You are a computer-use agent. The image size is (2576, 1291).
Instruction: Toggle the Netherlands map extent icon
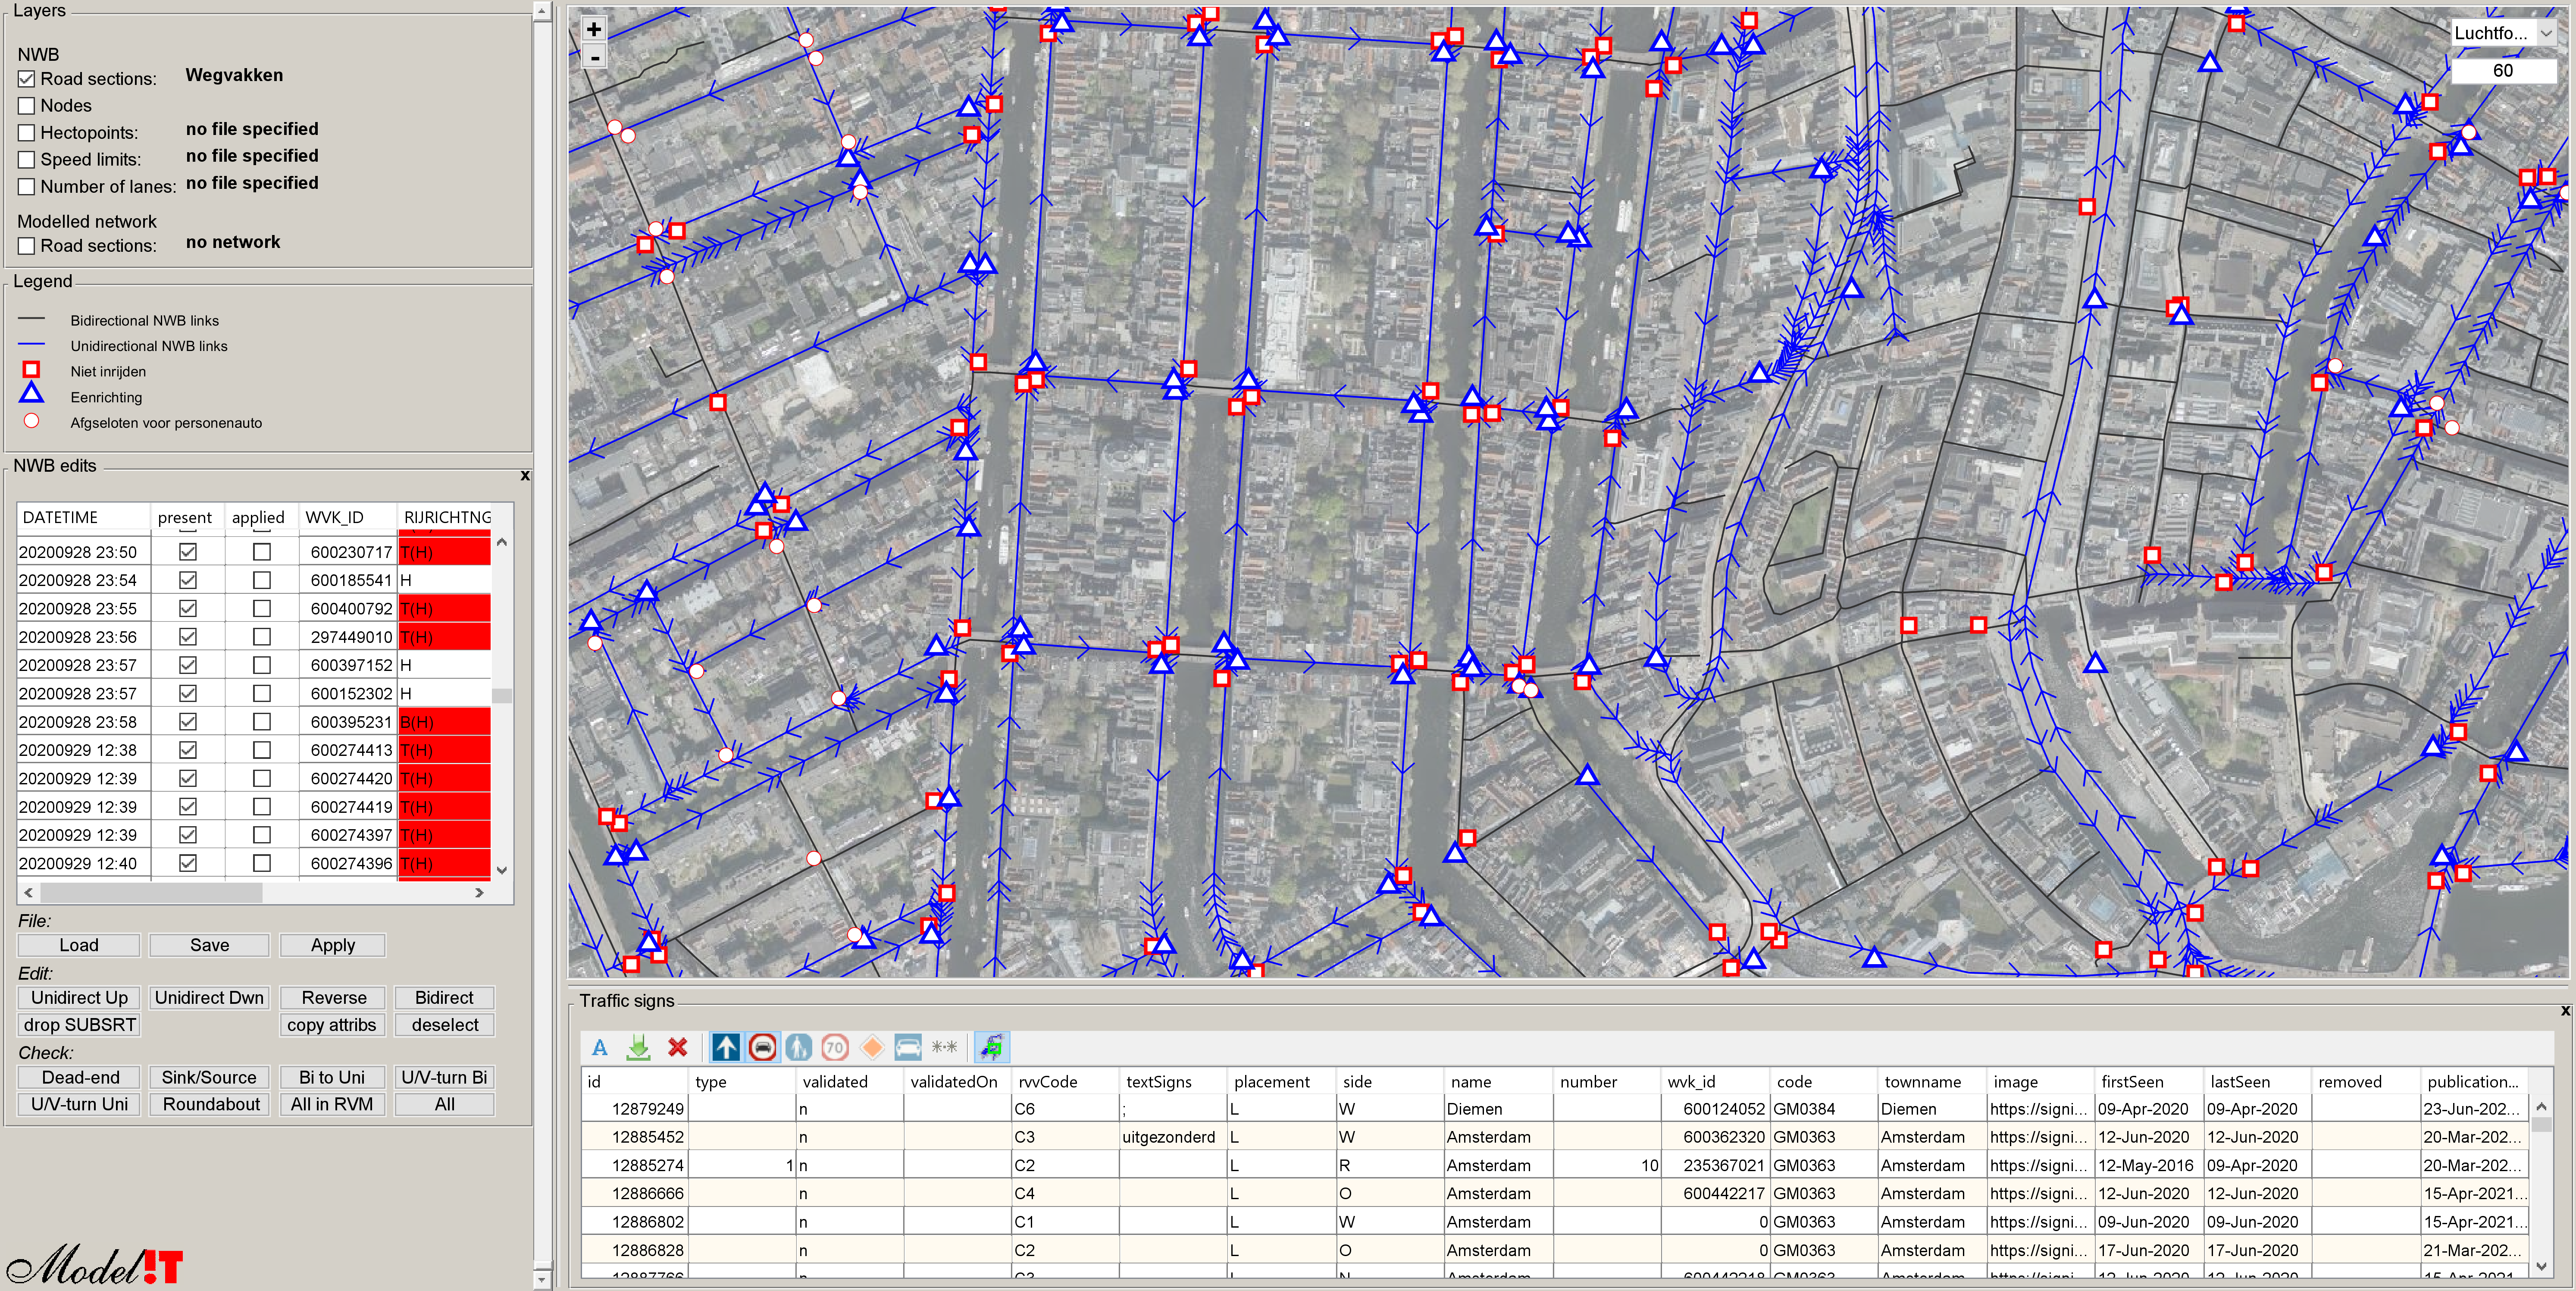992,1047
